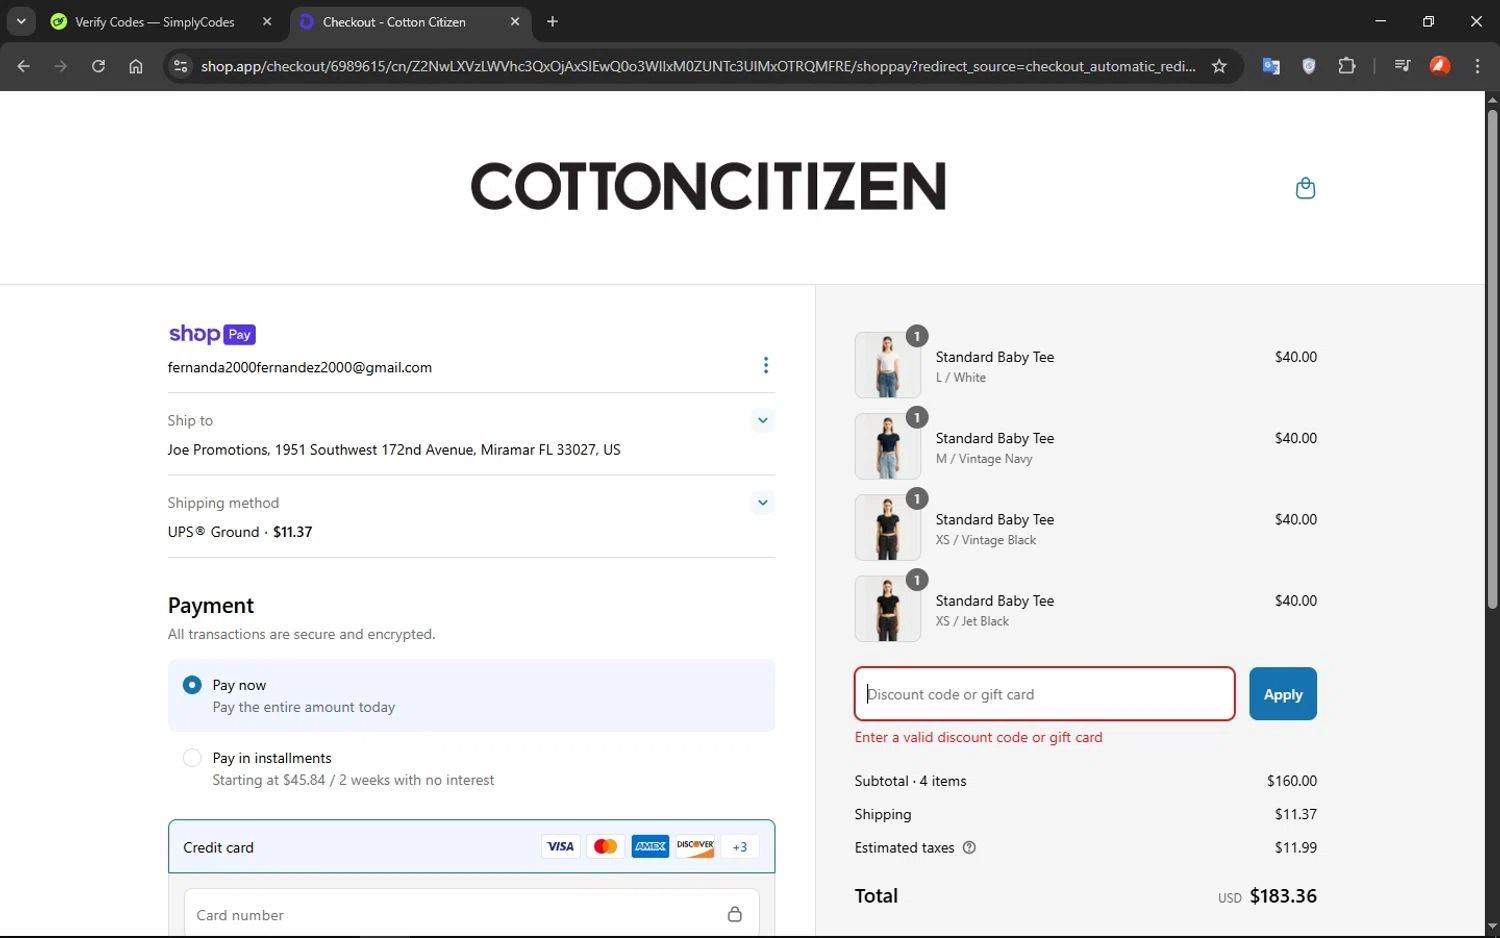Click the Credit card payment header

(471, 847)
